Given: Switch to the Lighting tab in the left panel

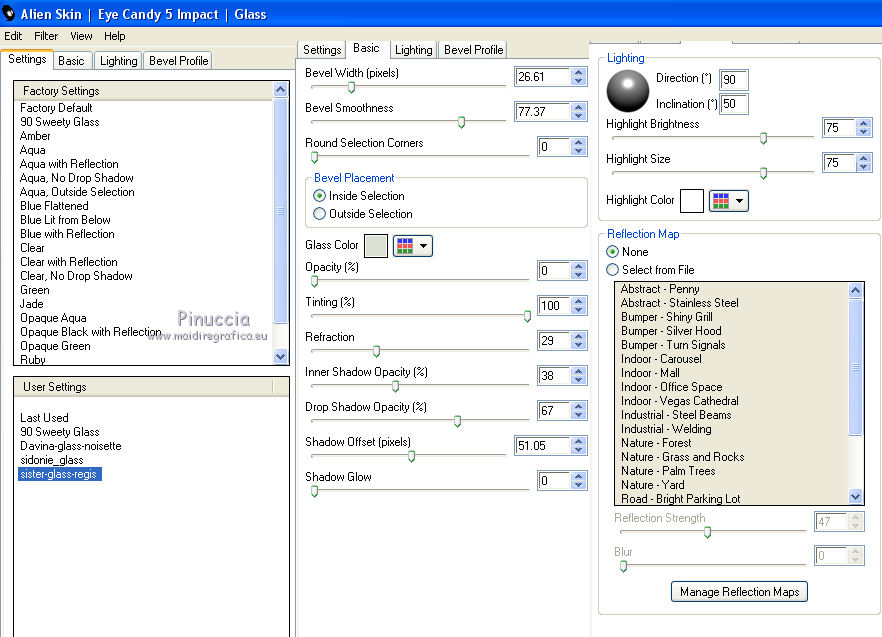Looking at the screenshot, I should 118,61.
